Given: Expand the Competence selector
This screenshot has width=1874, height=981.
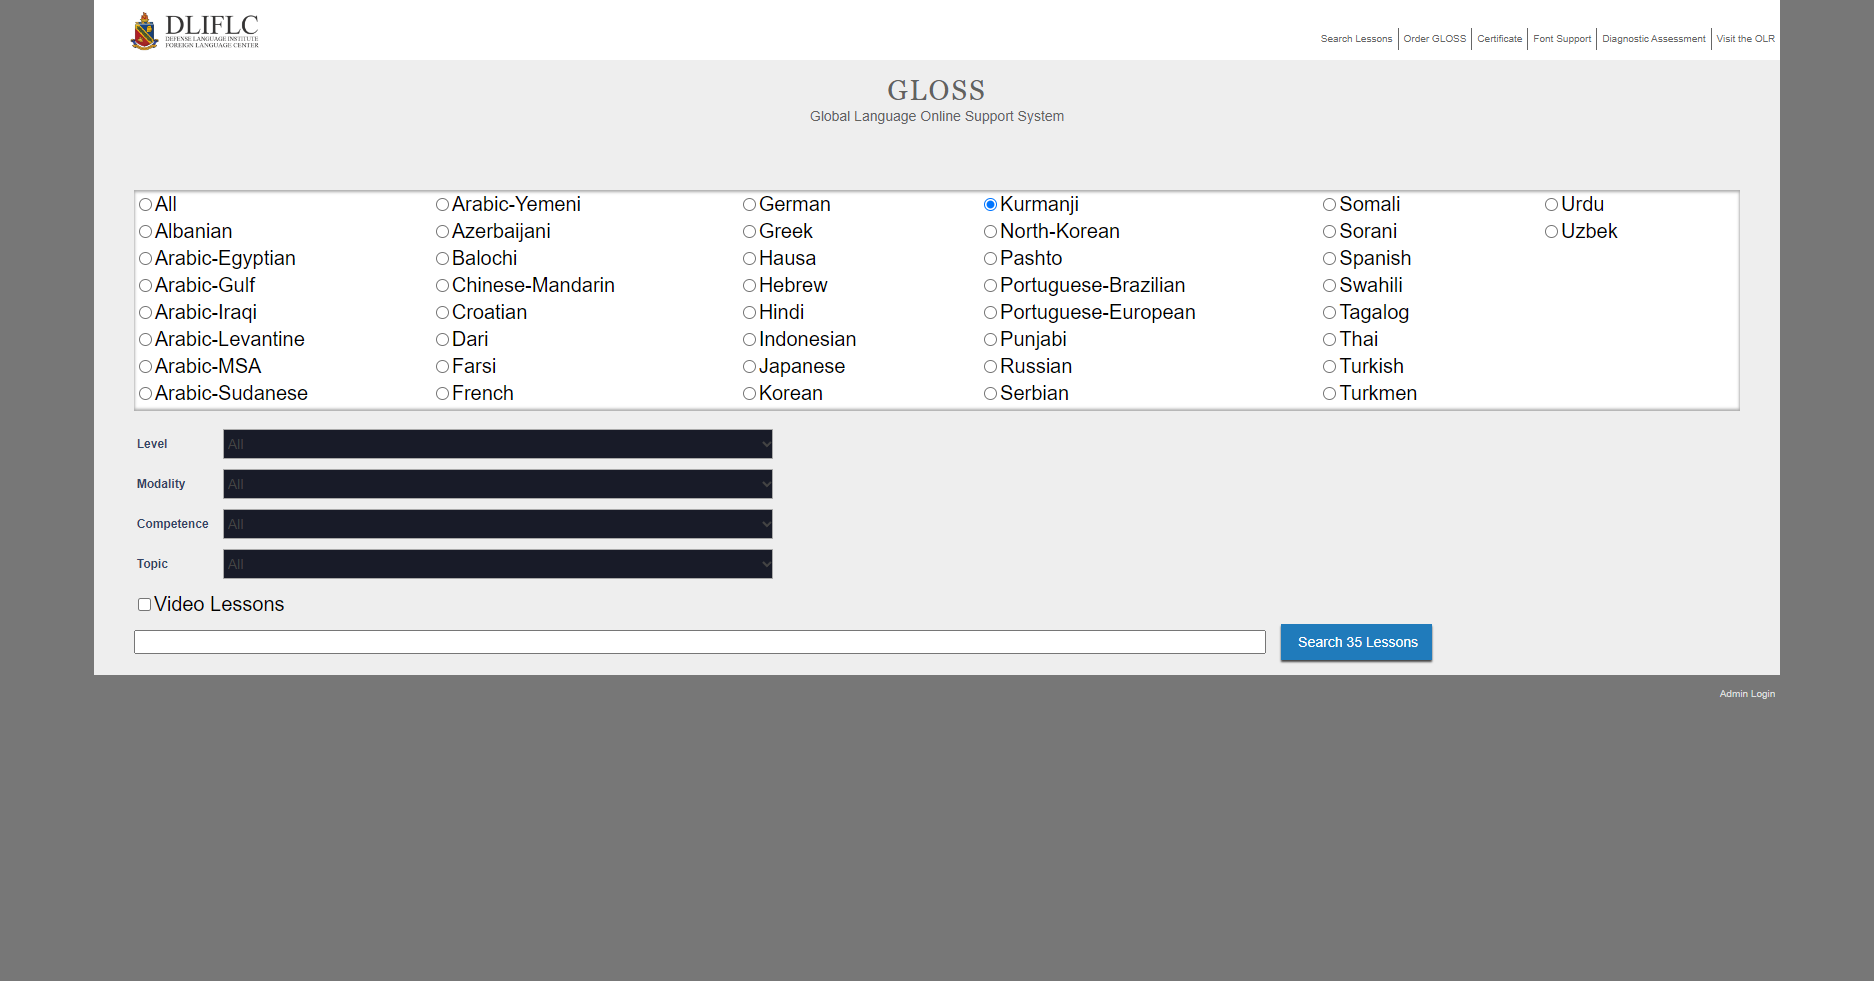Looking at the screenshot, I should coord(497,524).
